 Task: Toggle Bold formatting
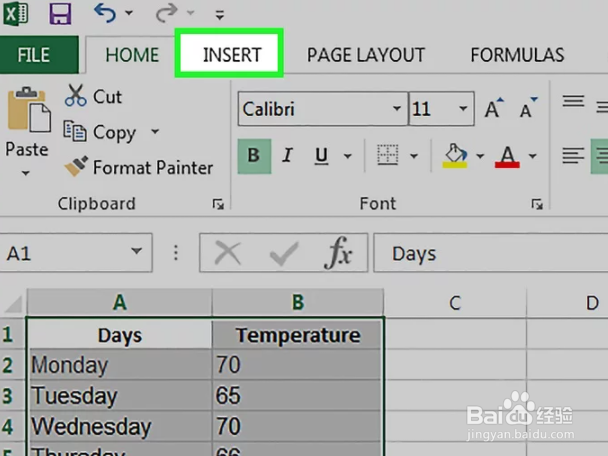(x=253, y=155)
